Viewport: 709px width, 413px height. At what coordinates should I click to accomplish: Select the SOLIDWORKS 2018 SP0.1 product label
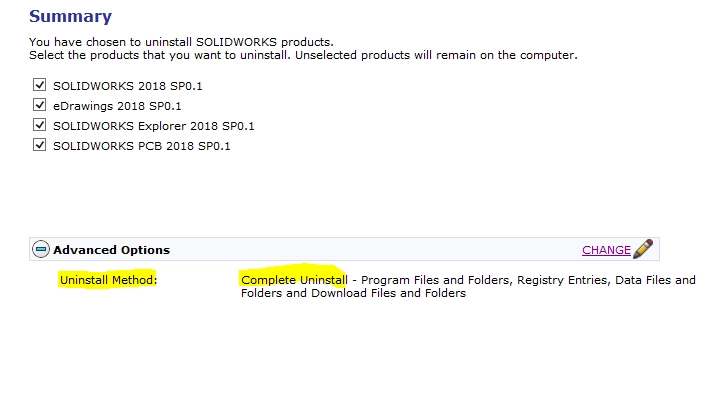(x=128, y=86)
